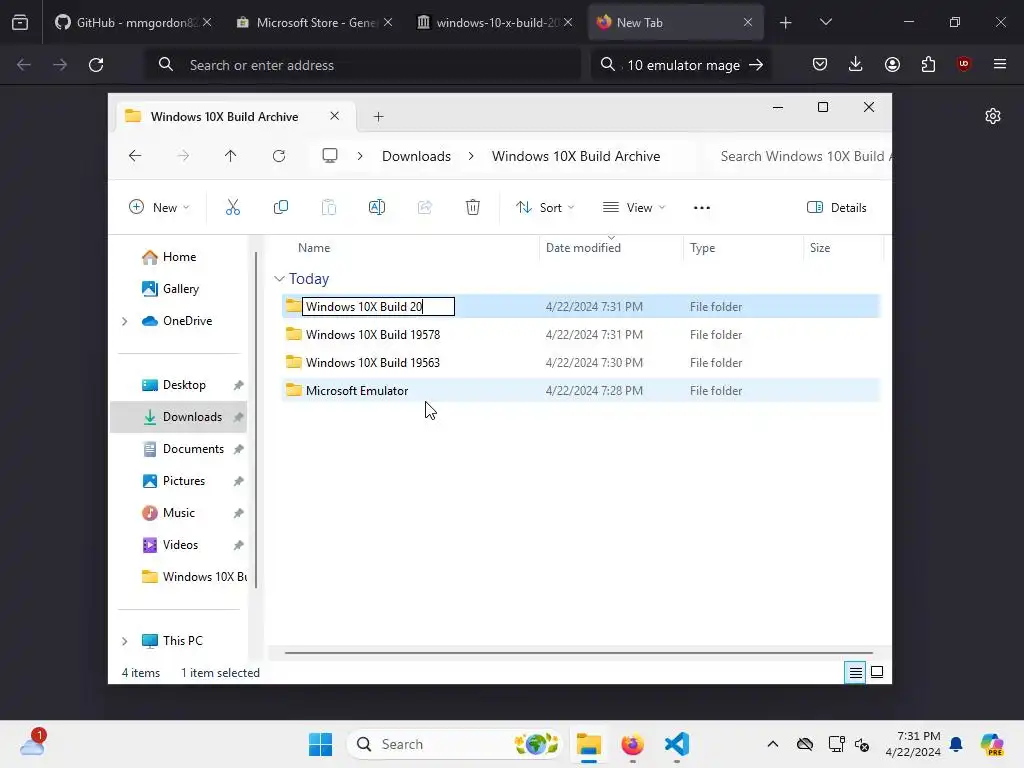This screenshot has height=768, width=1024.
Task: Select the Windows 10X Build 19563 folder
Action: tap(581, 363)
